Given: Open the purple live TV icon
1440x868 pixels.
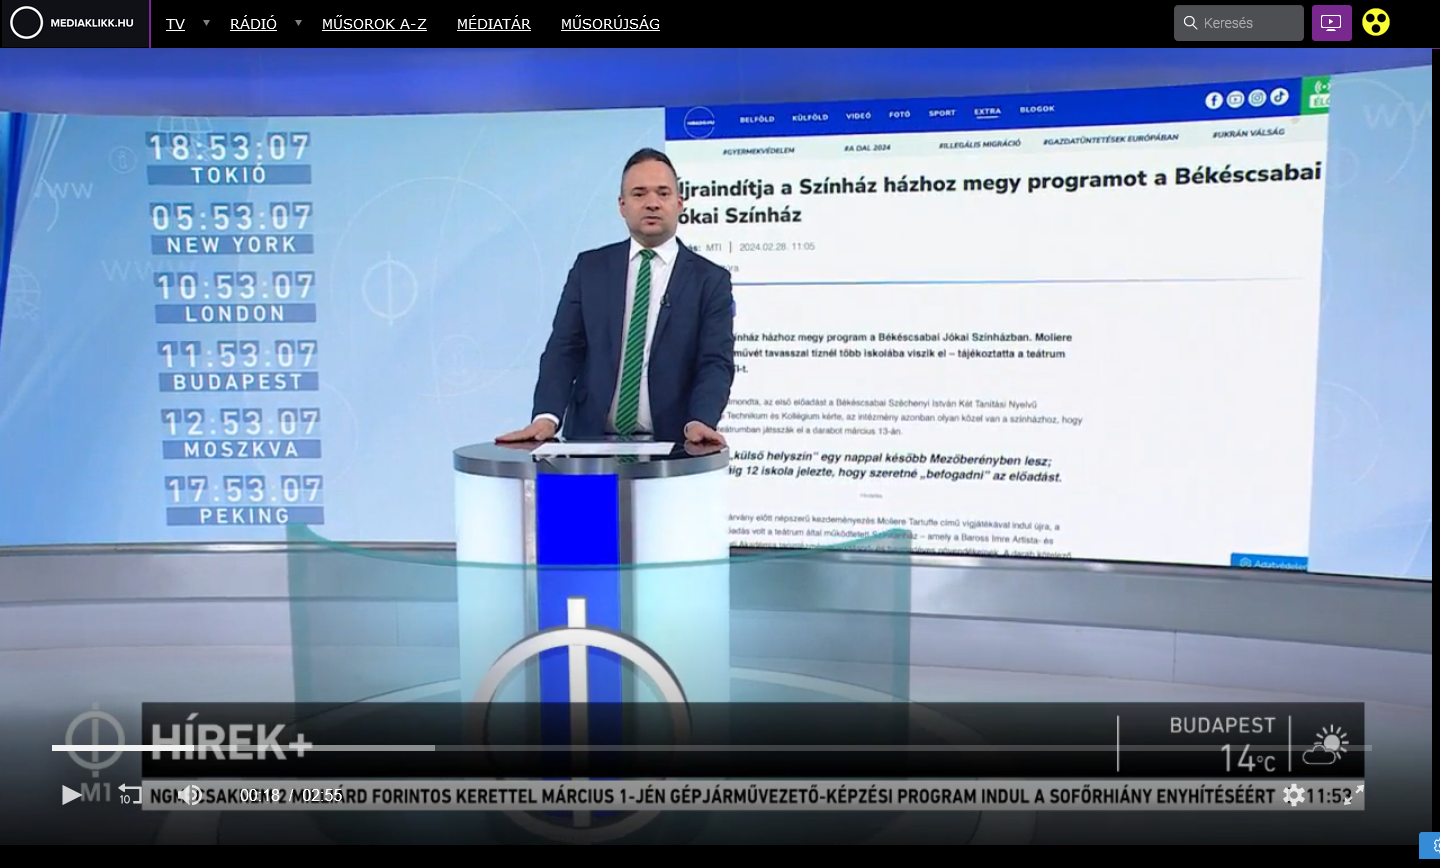Looking at the screenshot, I should click(1331, 23).
